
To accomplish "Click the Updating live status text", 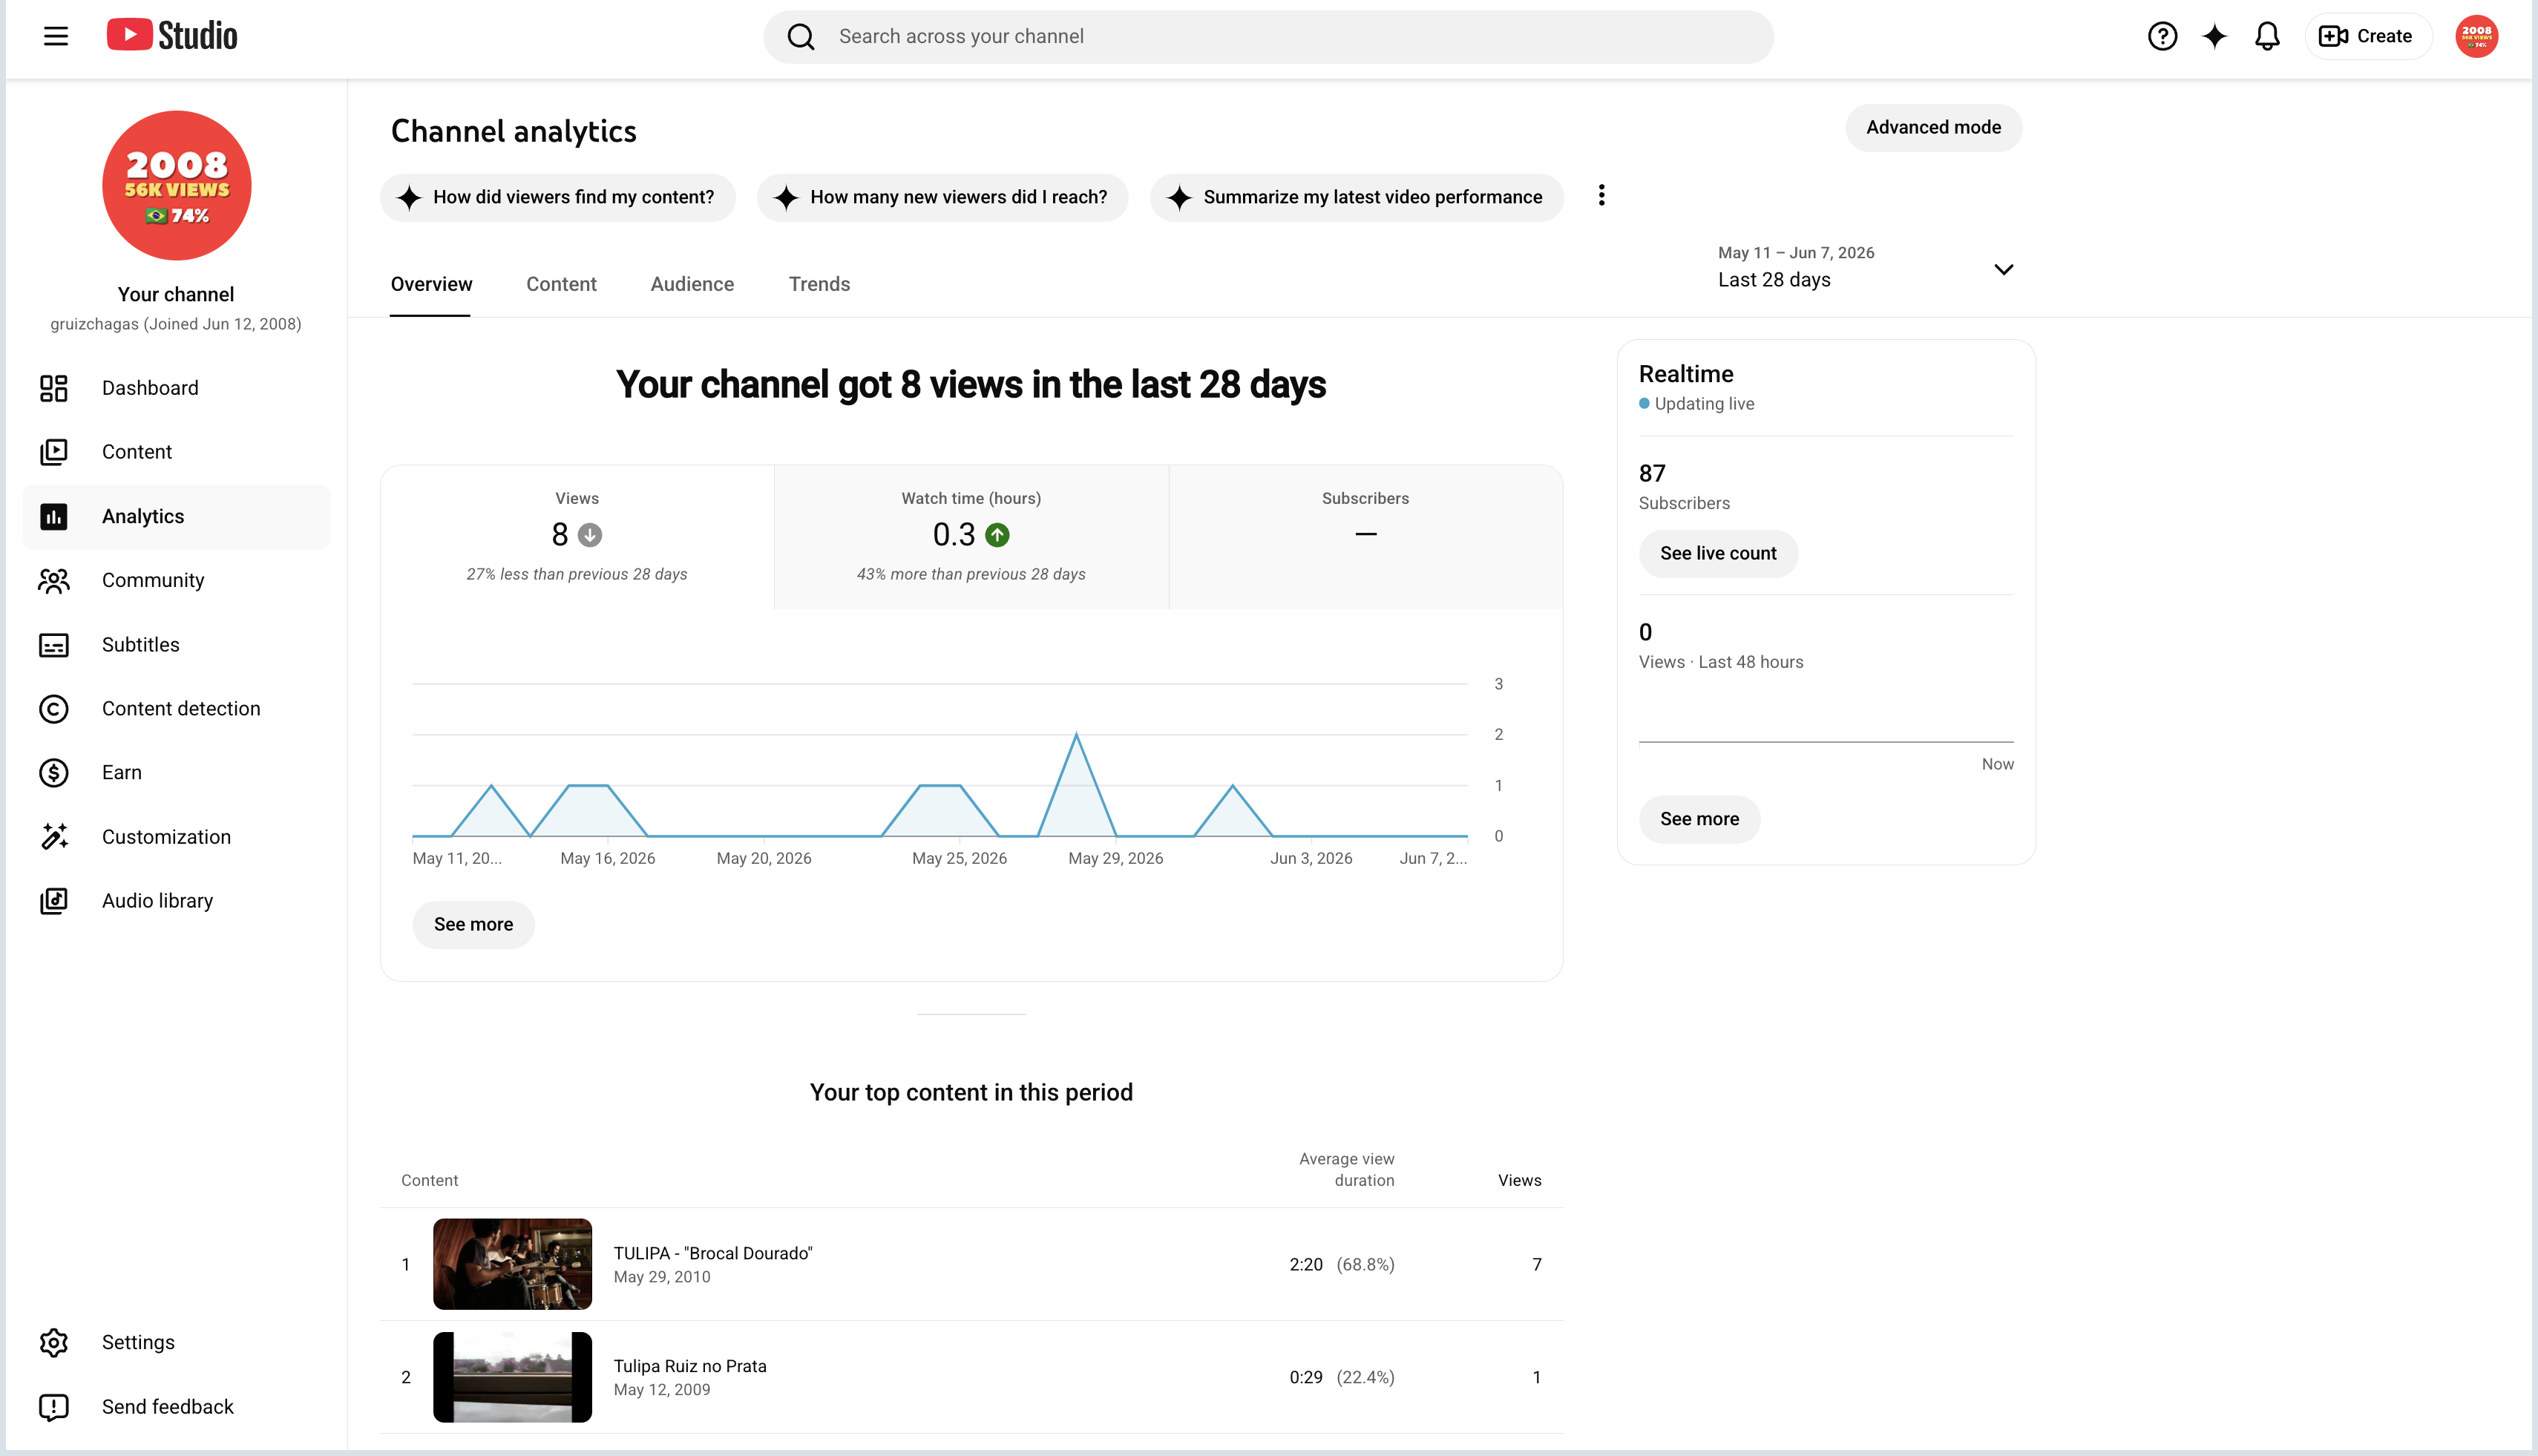I will coord(1704,404).
